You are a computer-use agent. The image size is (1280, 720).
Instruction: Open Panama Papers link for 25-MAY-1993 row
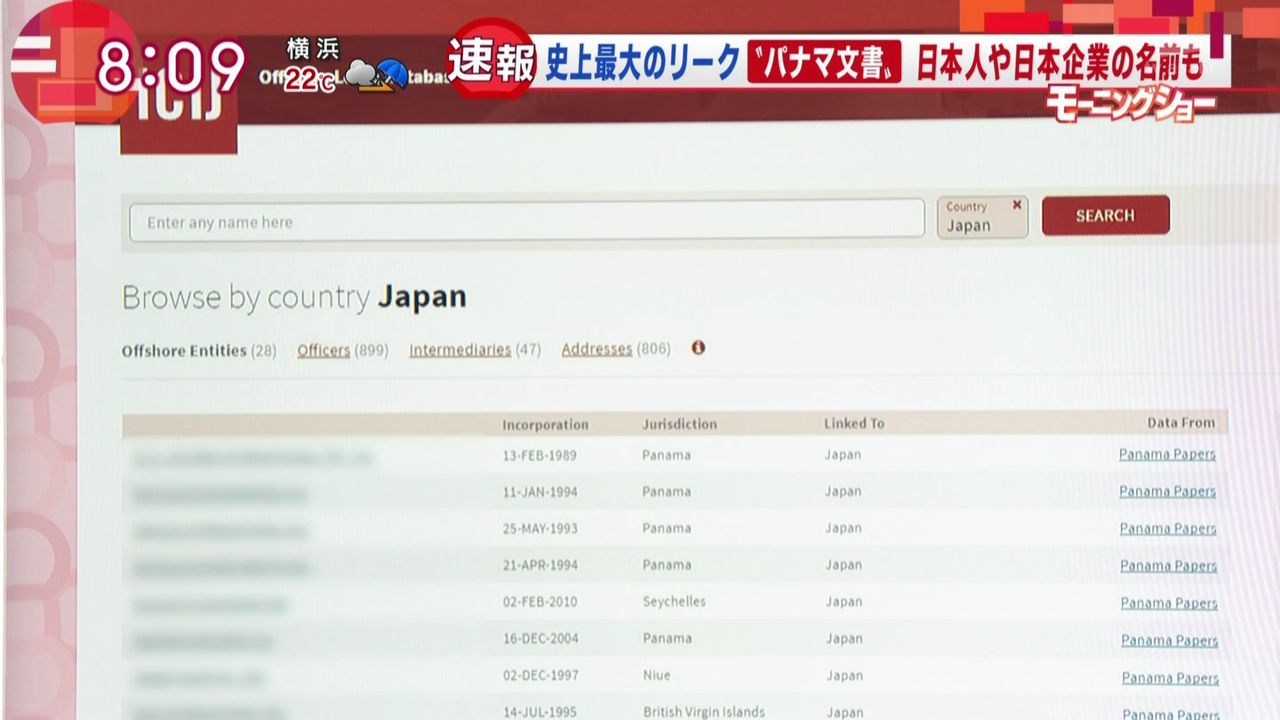pyautogui.click(x=1168, y=528)
